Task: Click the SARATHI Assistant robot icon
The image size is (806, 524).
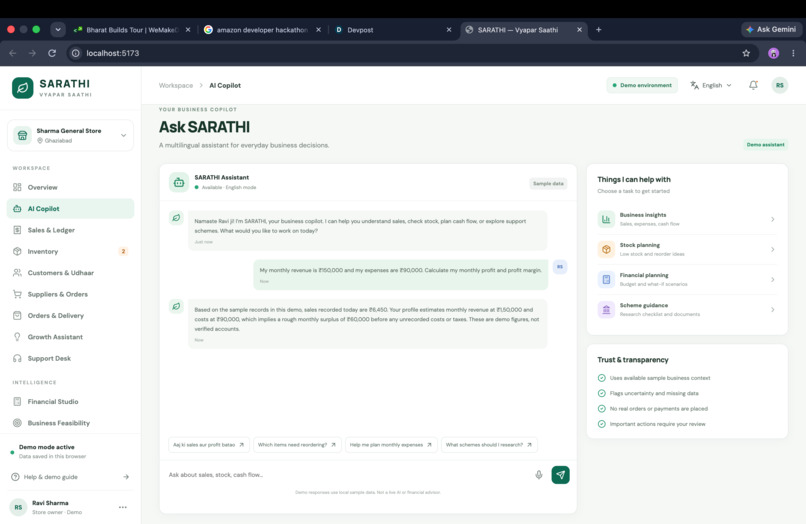Action: point(179,183)
